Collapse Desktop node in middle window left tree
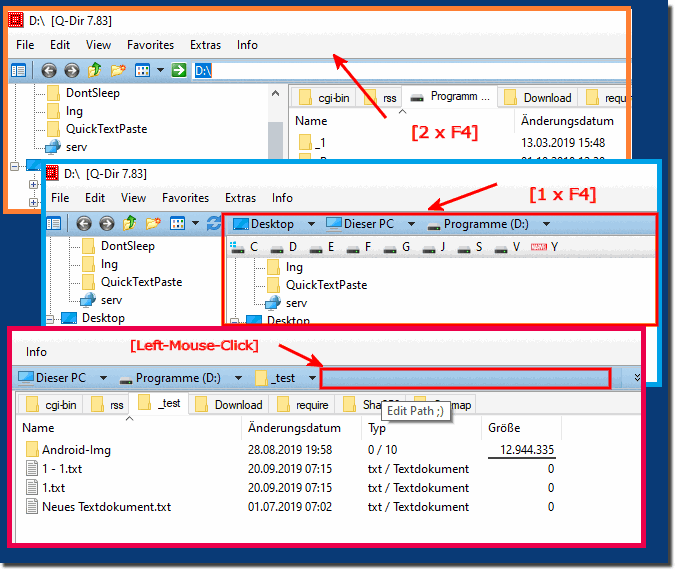This screenshot has height=570, width=675. (50, 319)
